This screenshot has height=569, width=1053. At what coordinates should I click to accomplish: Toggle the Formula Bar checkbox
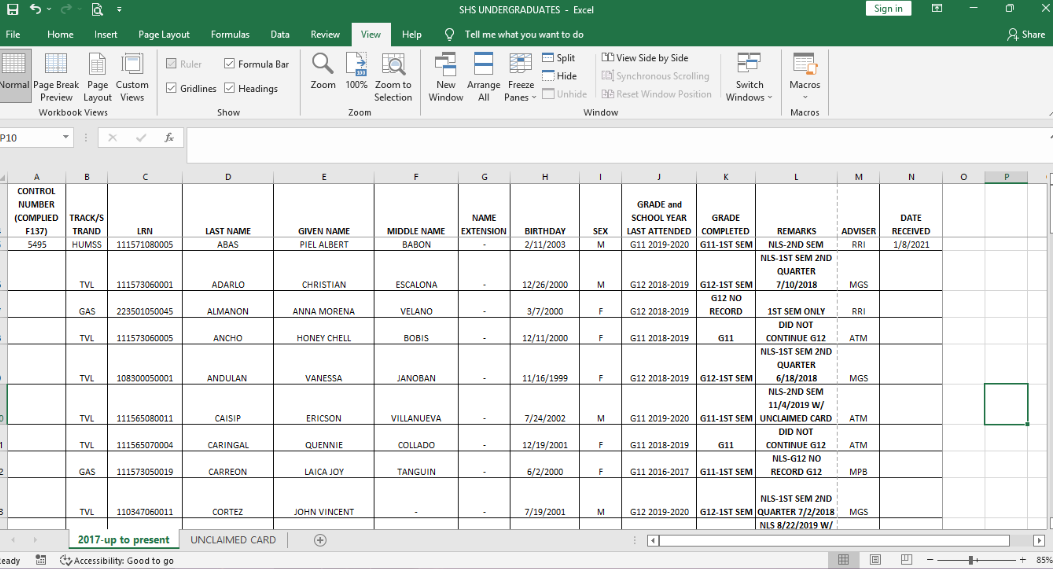click(230, 64)
